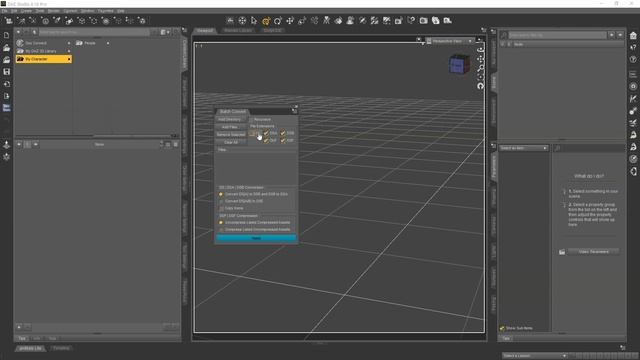Open the Window menu
This screenshot has width=640, height=360.
click(87, 11)
